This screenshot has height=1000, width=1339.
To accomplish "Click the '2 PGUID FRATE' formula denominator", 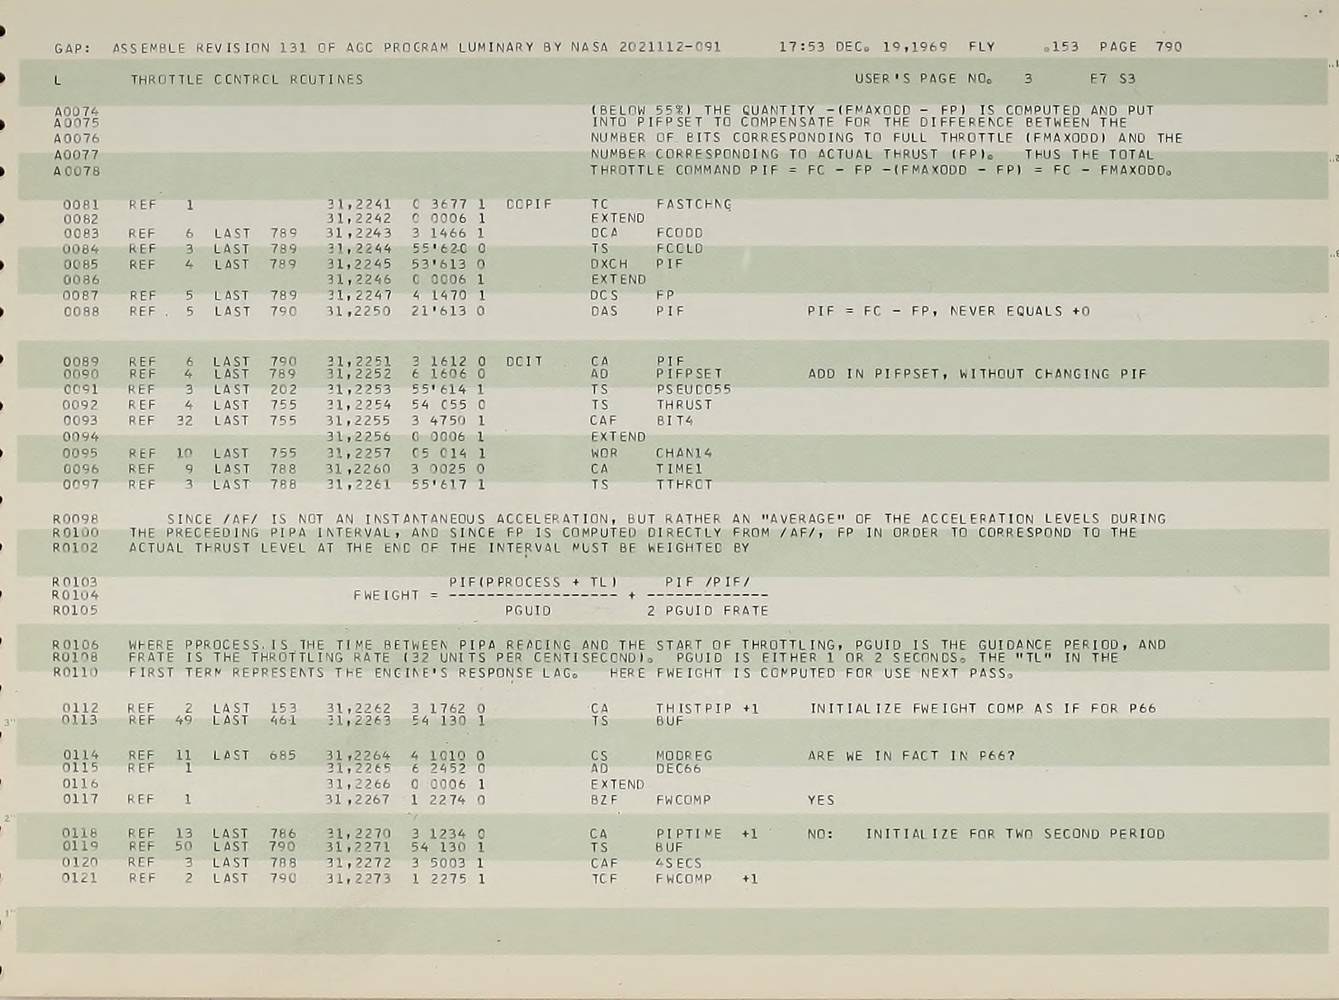I will 708,610.
